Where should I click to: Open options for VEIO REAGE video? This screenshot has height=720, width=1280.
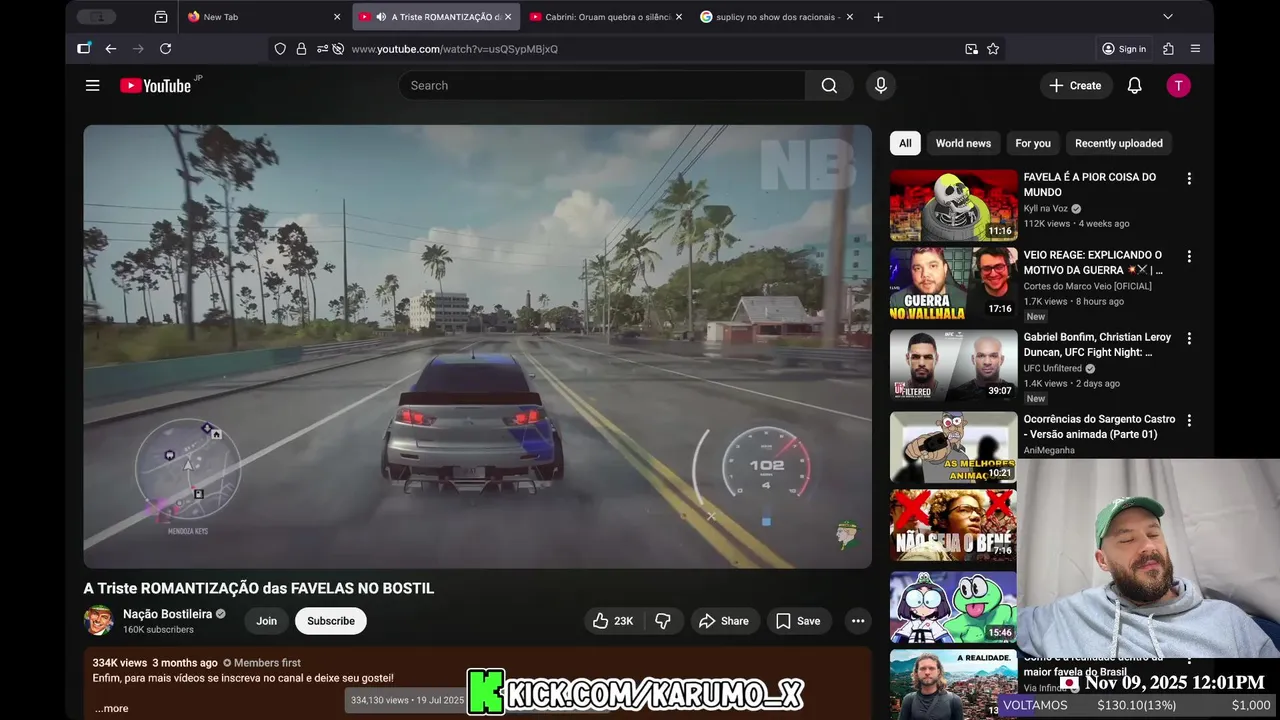(1189, 257)
